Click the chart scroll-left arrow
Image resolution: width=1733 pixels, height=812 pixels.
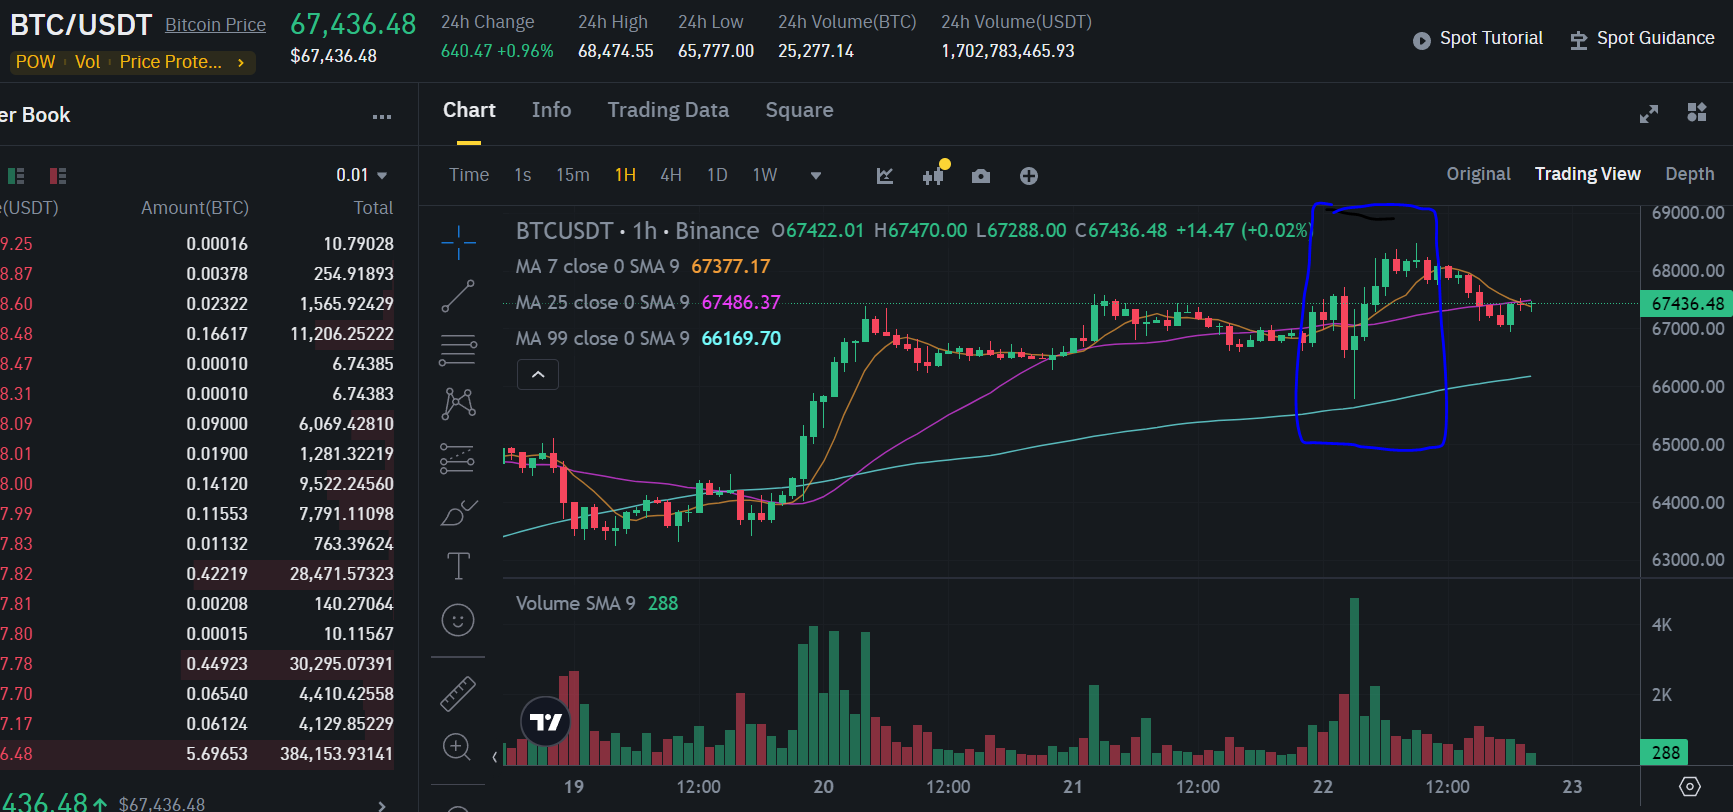click(494, 757)
